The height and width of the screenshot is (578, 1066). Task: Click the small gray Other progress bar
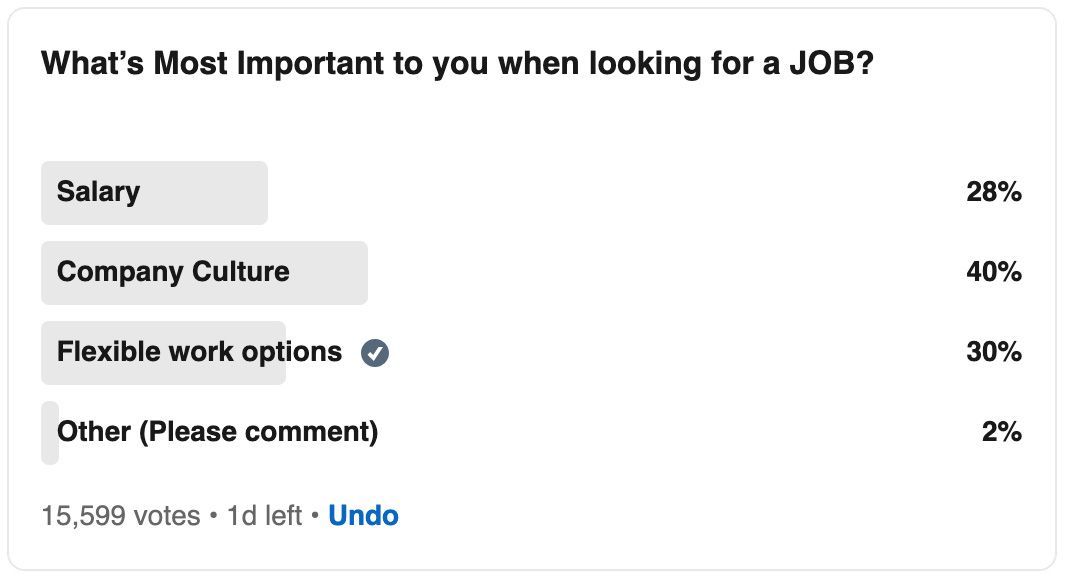[50, 432]
